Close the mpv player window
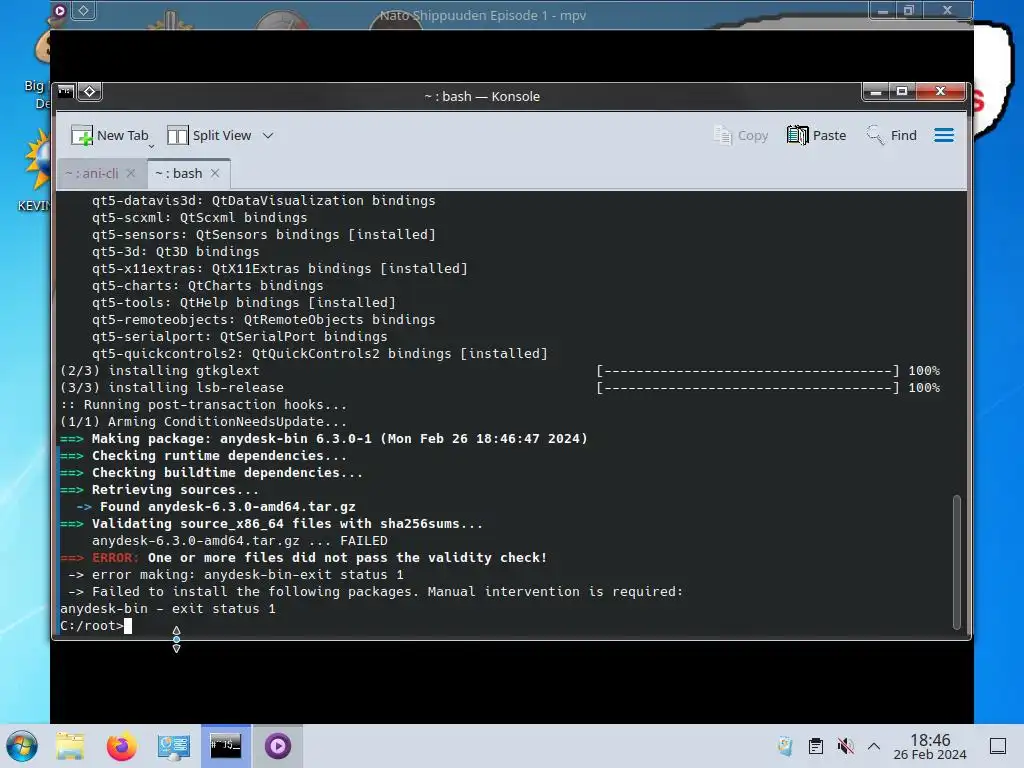 click(x=947, y=10)
